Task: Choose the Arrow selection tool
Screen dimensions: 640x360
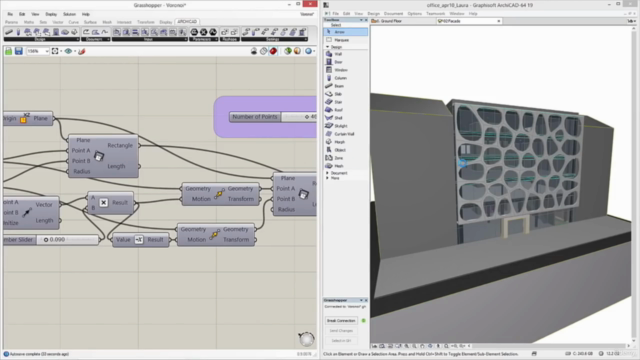Action: tap(345, 32)
